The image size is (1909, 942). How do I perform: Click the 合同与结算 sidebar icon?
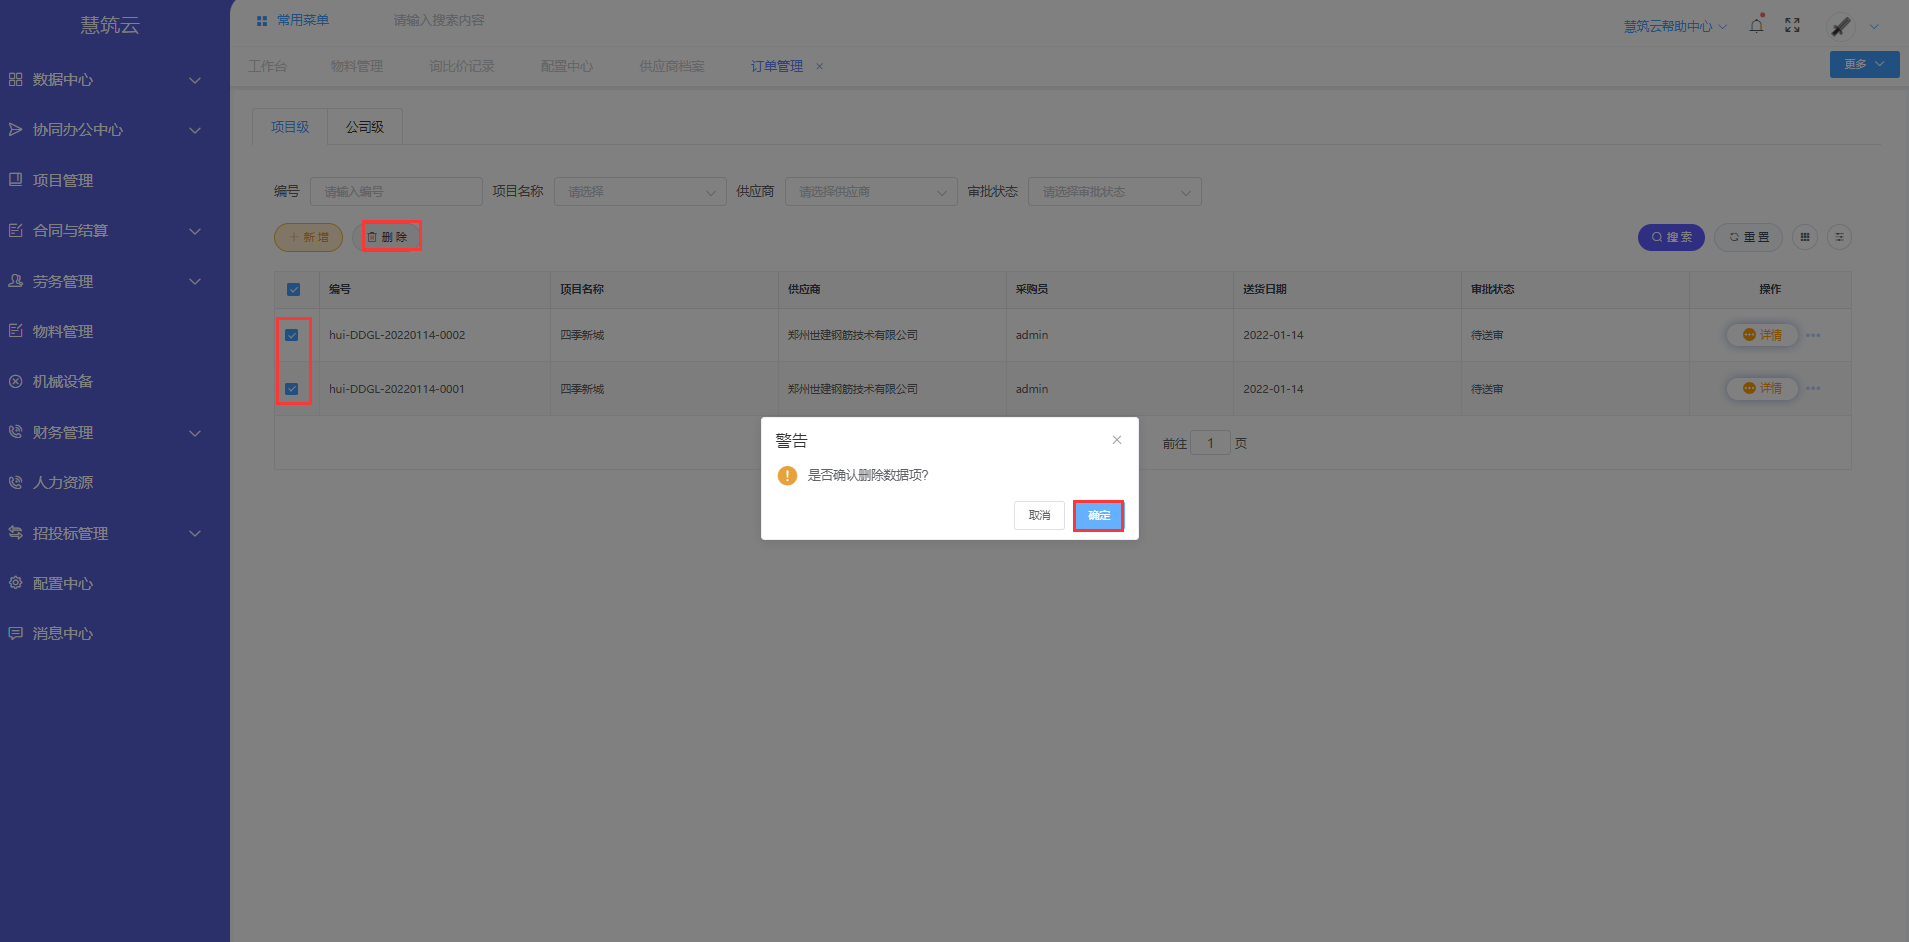pyautogui.click(x=15, y=230)
